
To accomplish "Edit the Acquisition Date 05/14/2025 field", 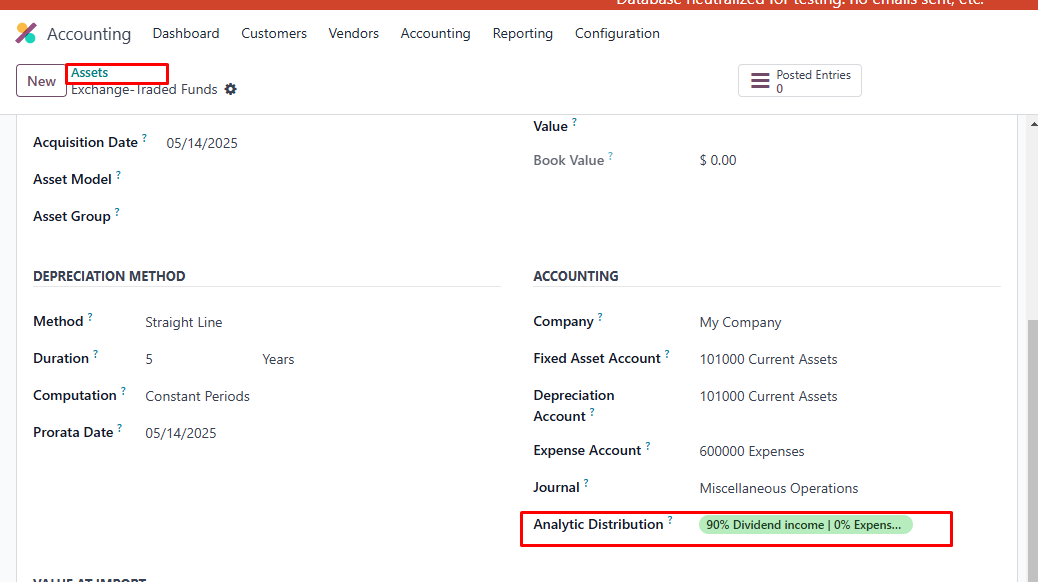I will 202,143.
